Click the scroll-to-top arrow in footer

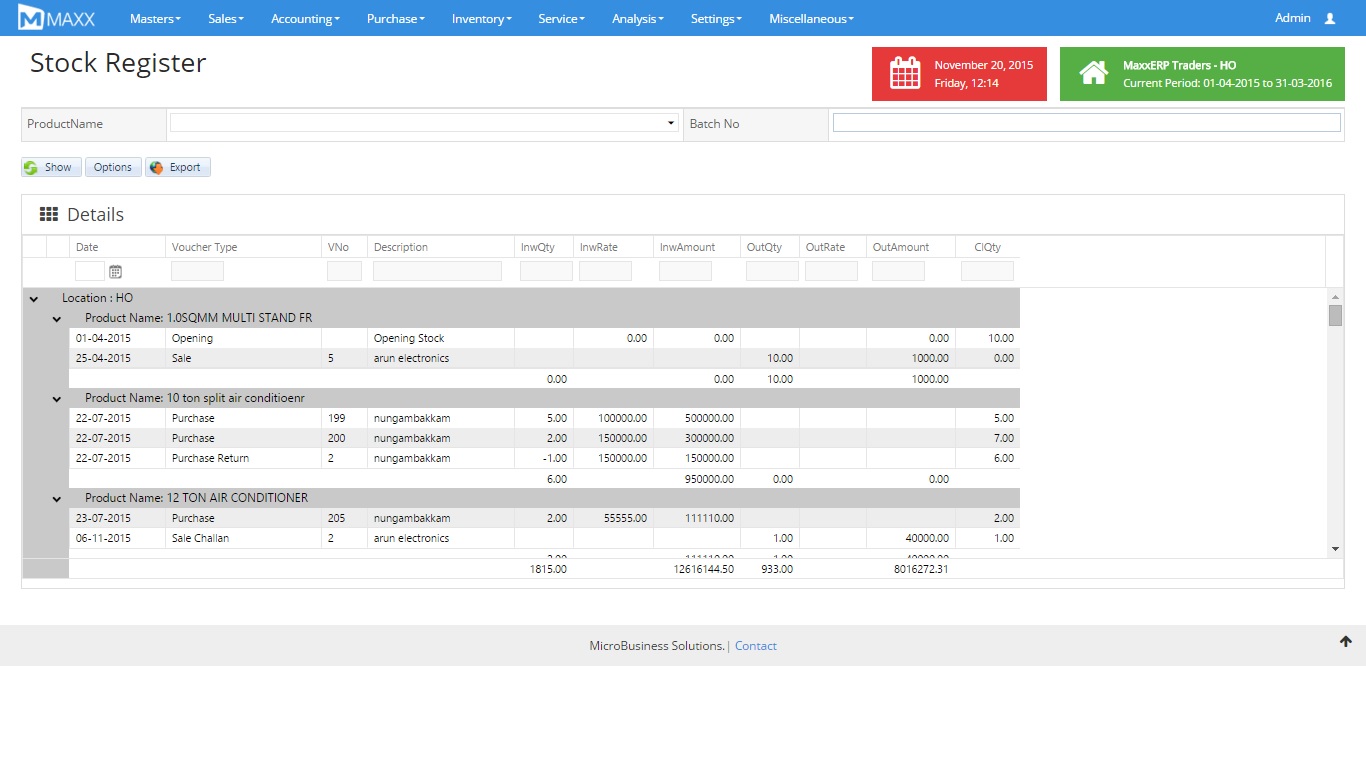[1345, 642]
